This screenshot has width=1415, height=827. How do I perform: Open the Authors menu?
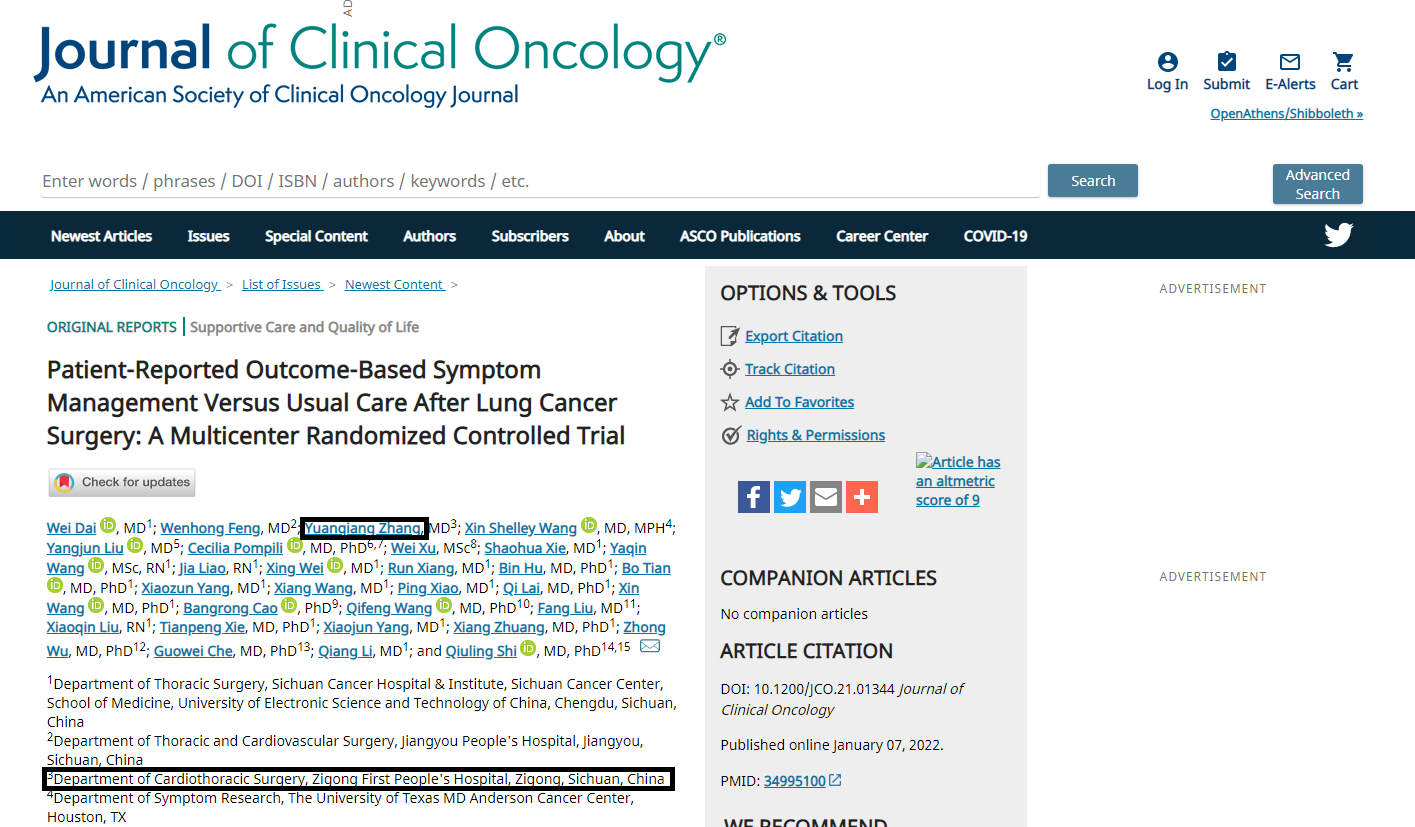(x=429, y=236)
